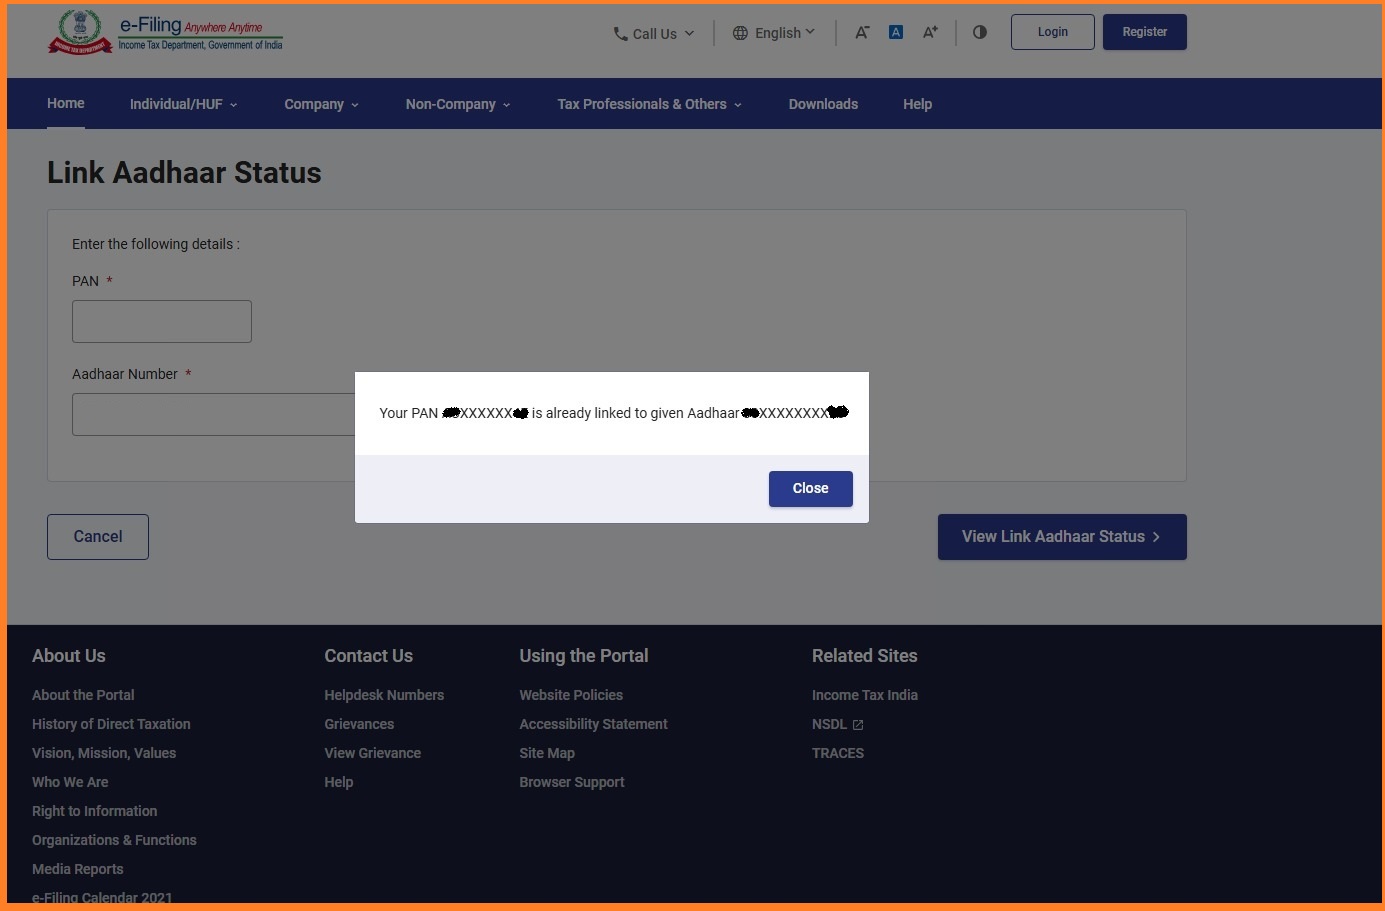Open the Company menu dropdown
Screen dimensions: 1385x911
pyautogui.click(x=321, y=104)
